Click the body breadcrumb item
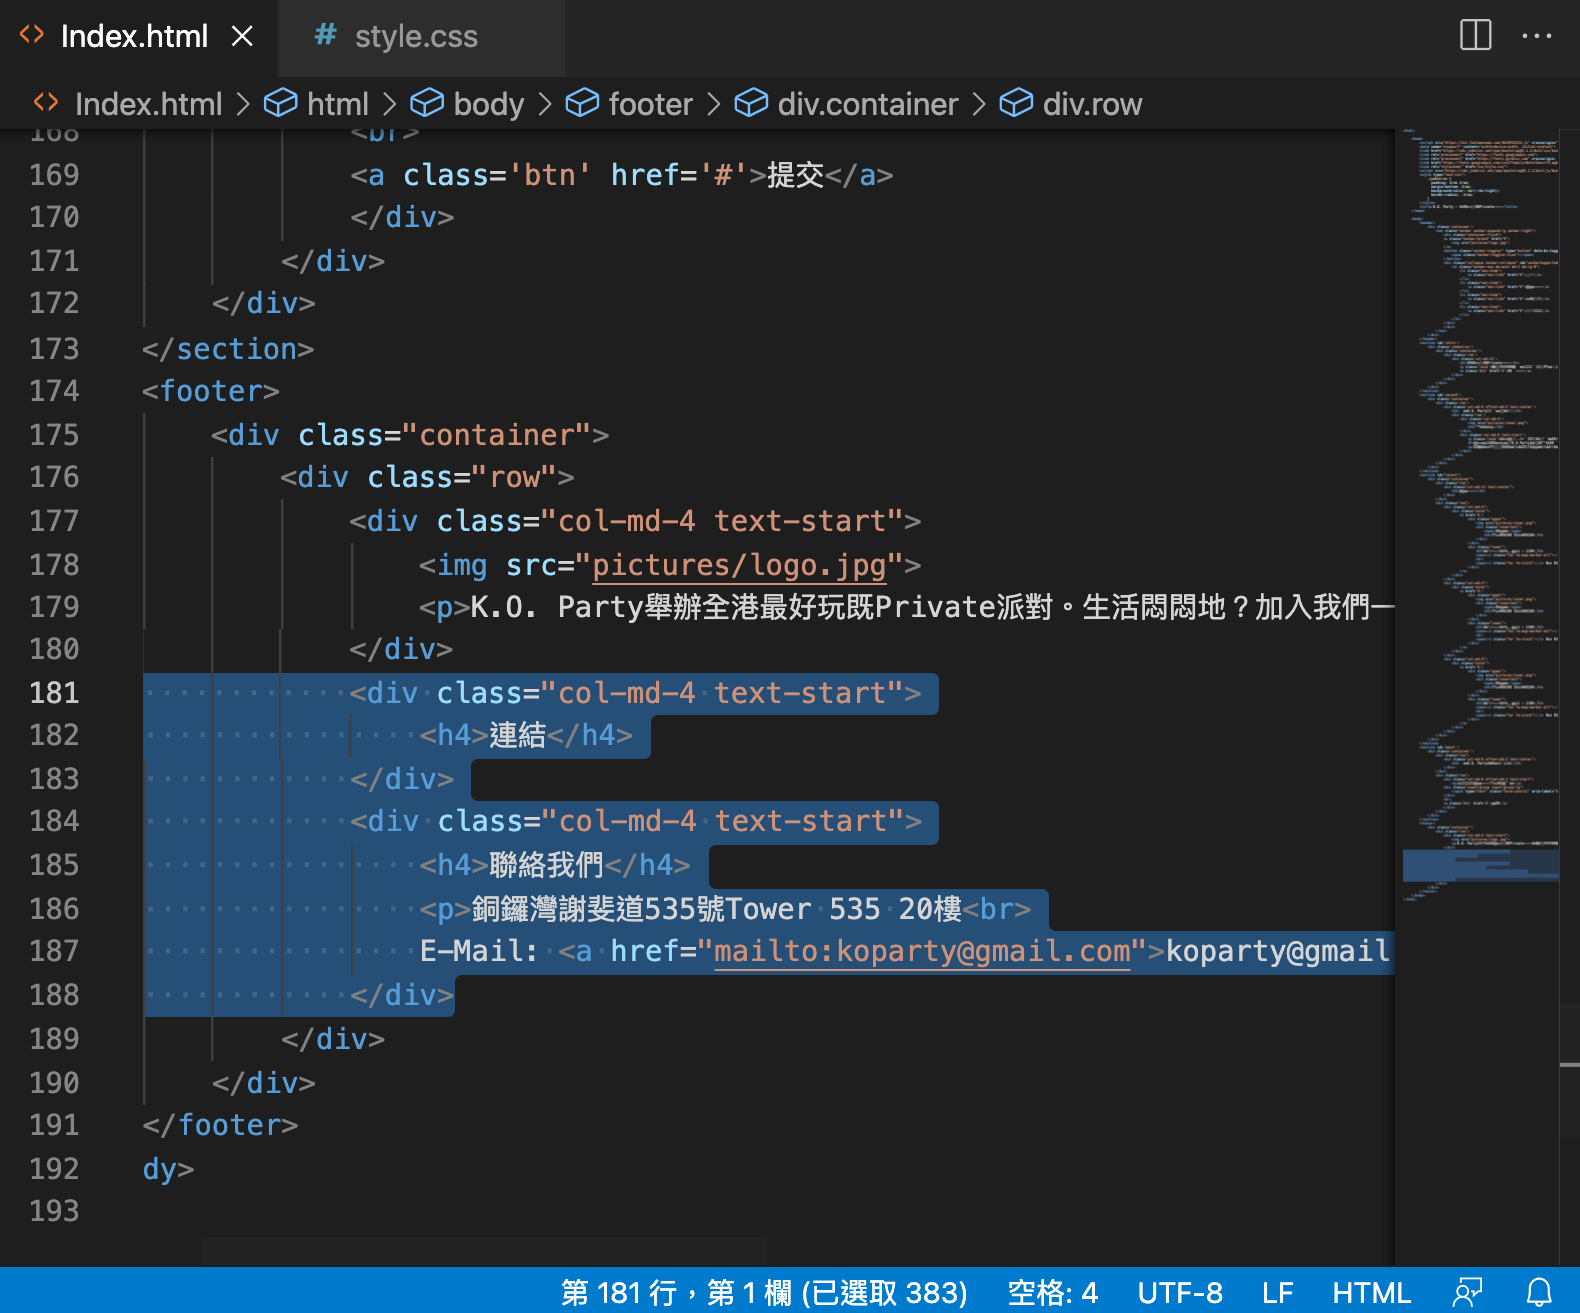Image resolution: width=1580 pixels, height=1313 pixels. (489, 104)
